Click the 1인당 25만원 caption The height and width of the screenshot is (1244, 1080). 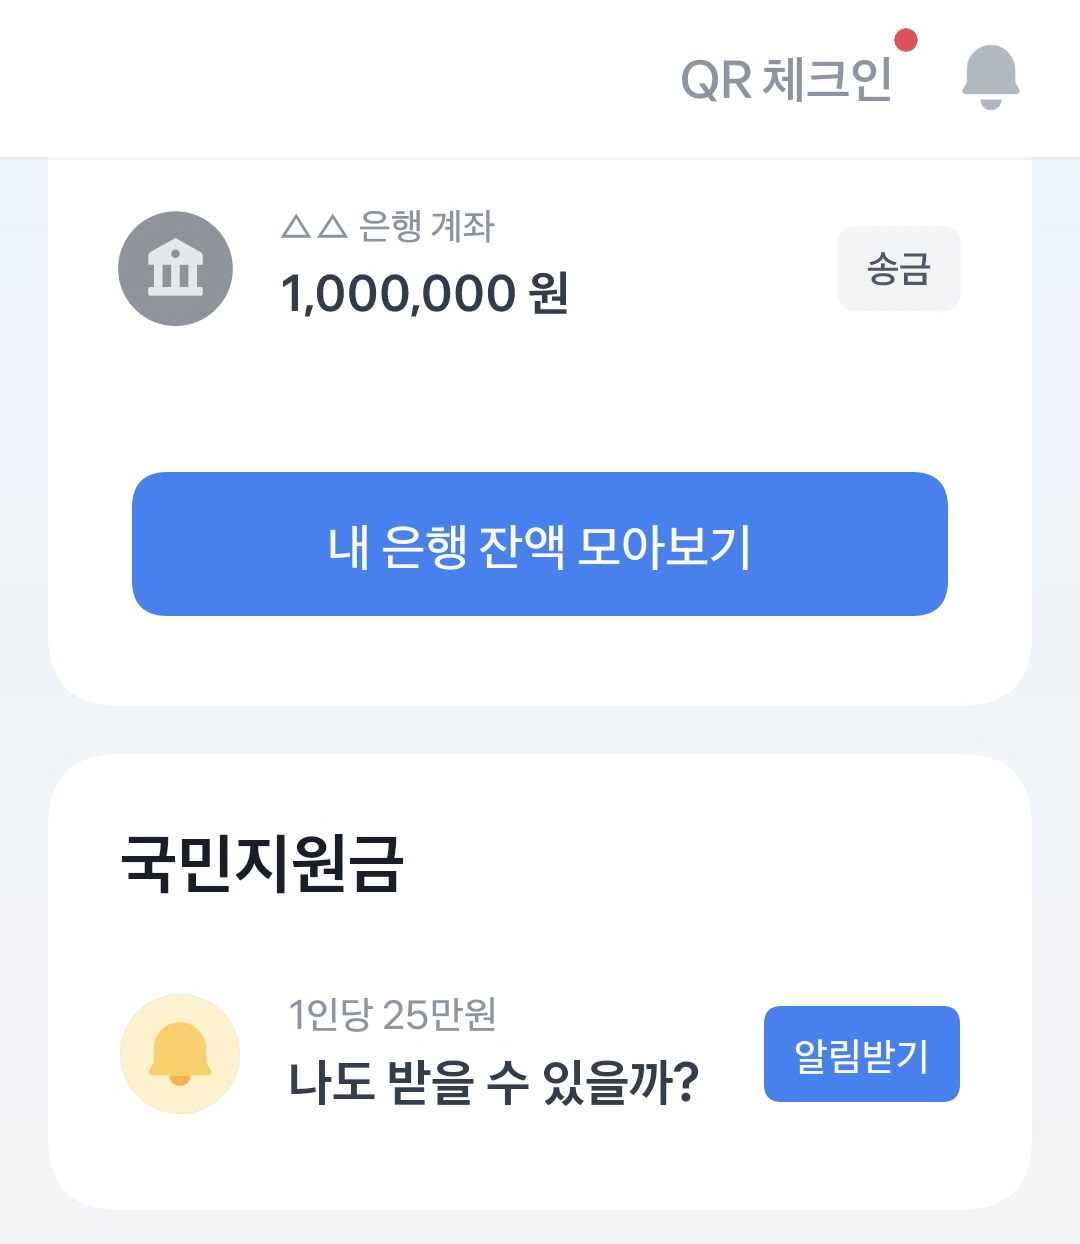coord(392,1014)
